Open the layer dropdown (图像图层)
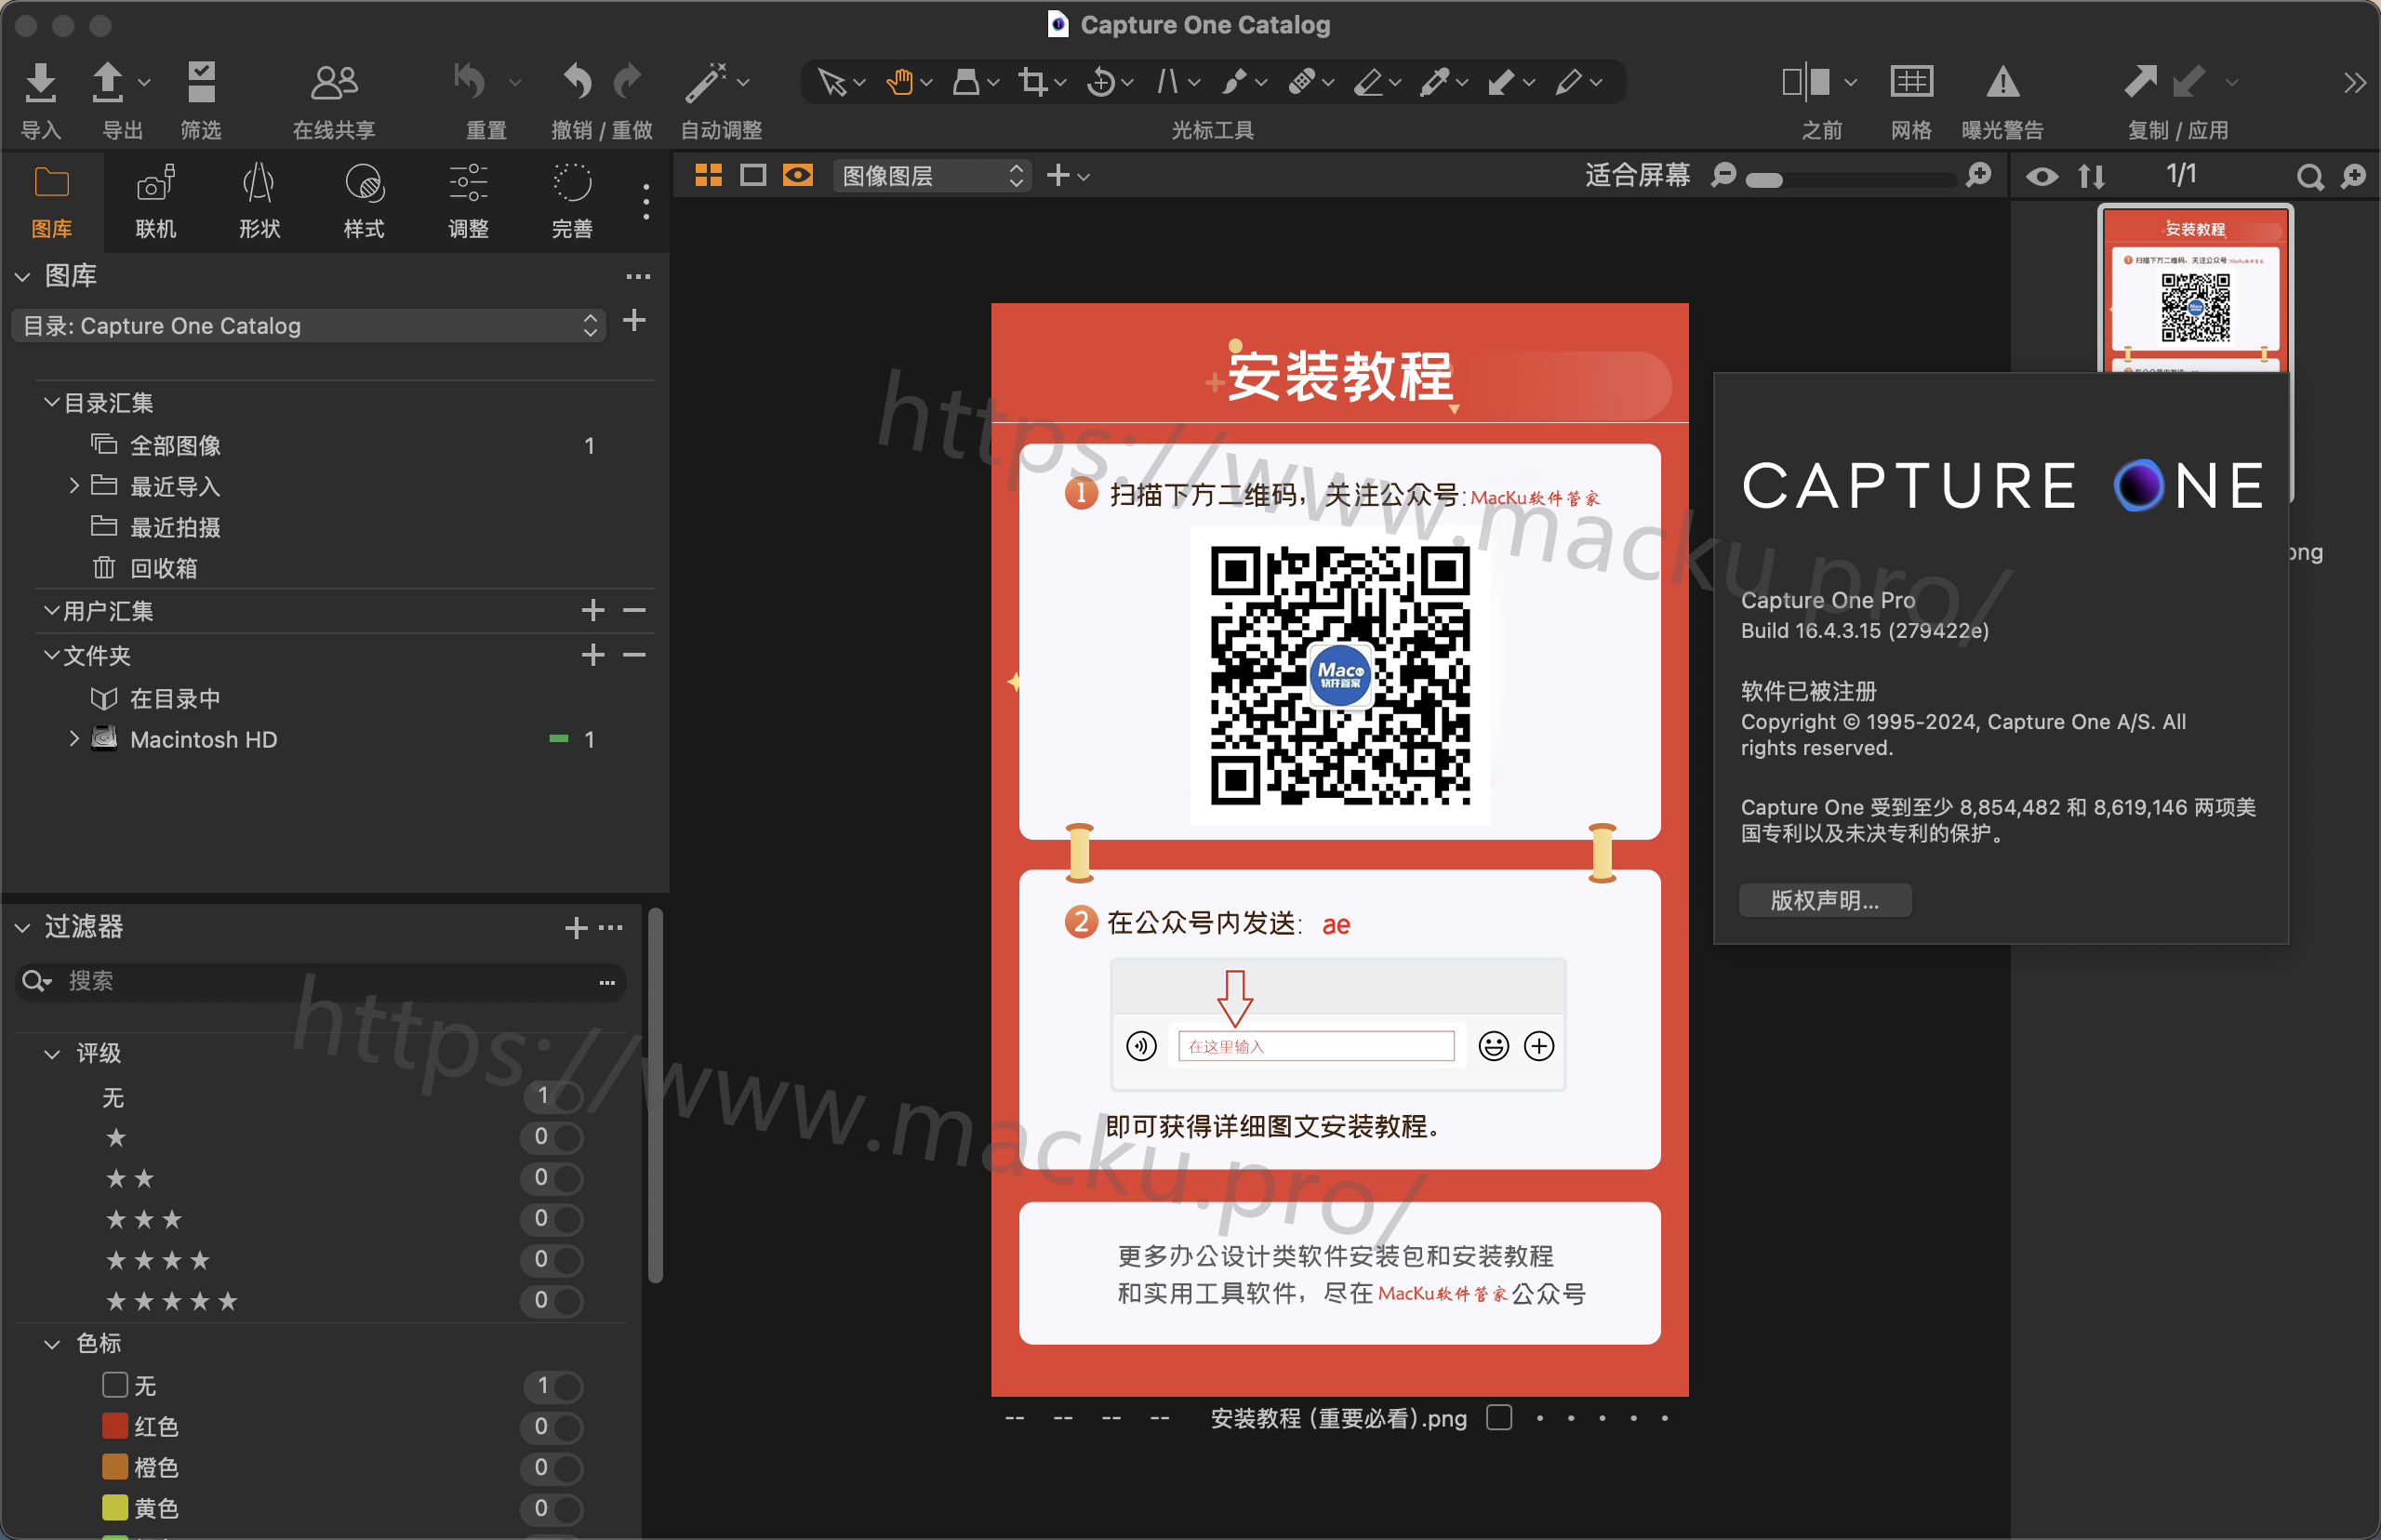The width and height of the screenshot is (2381, 1540). 932,176
